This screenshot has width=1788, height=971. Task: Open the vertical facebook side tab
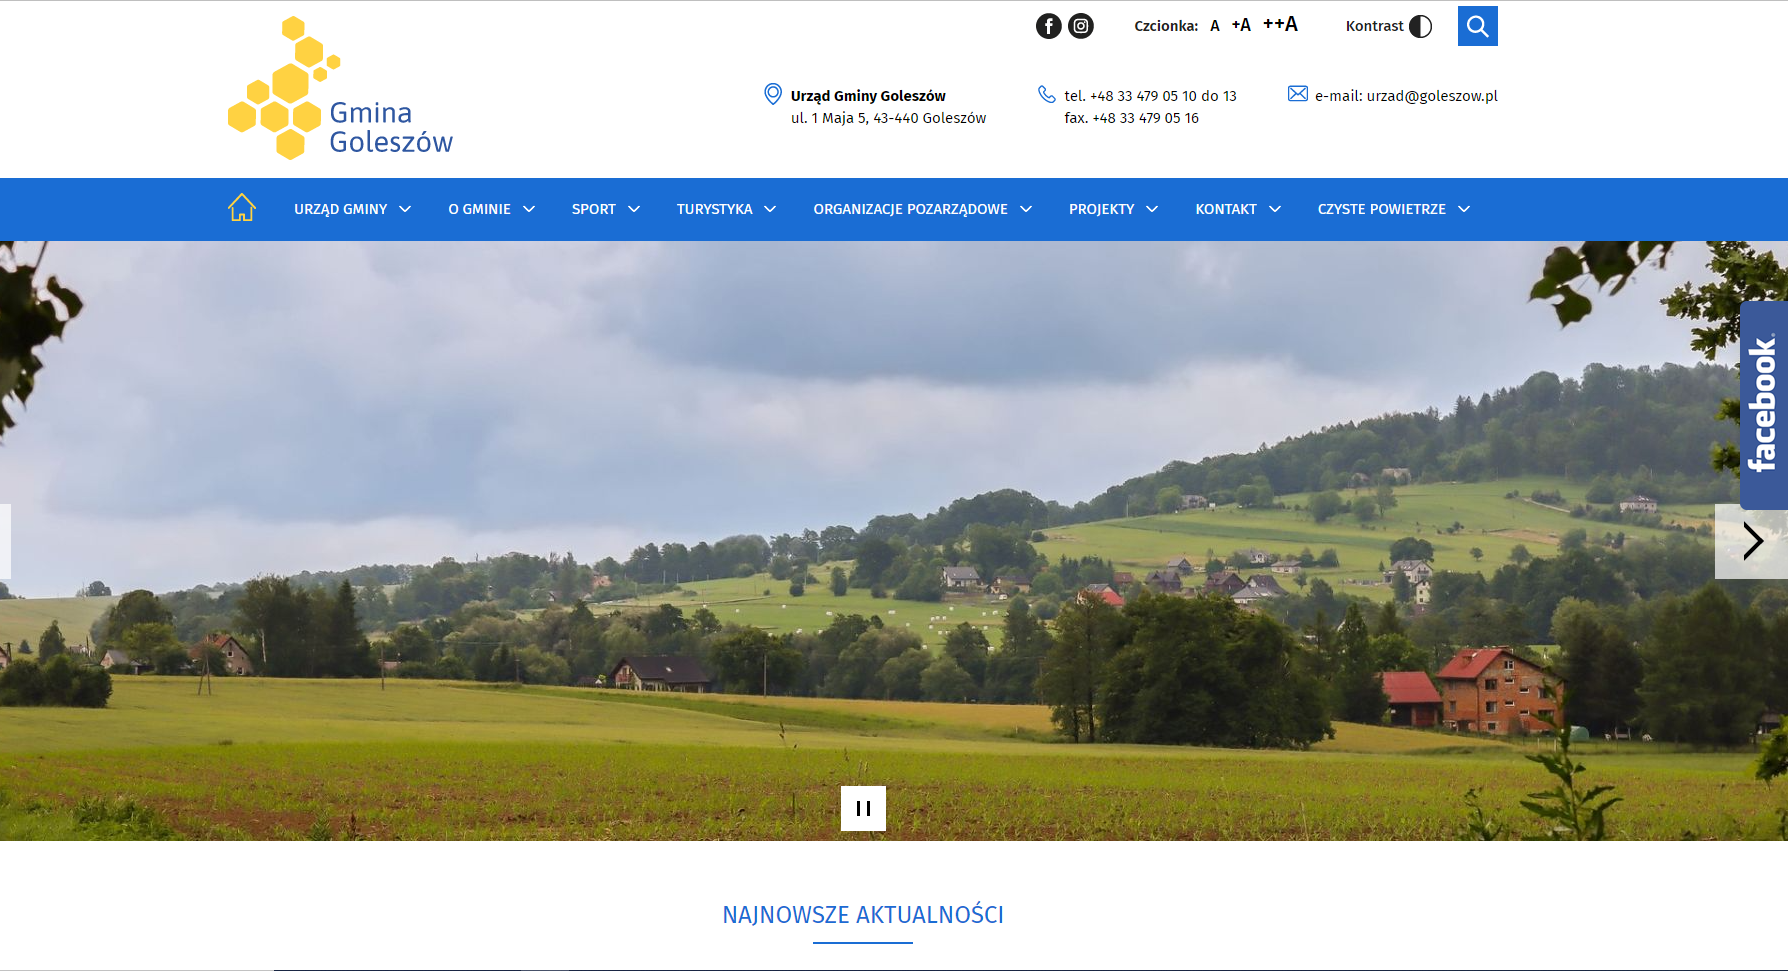[1764, 405]
